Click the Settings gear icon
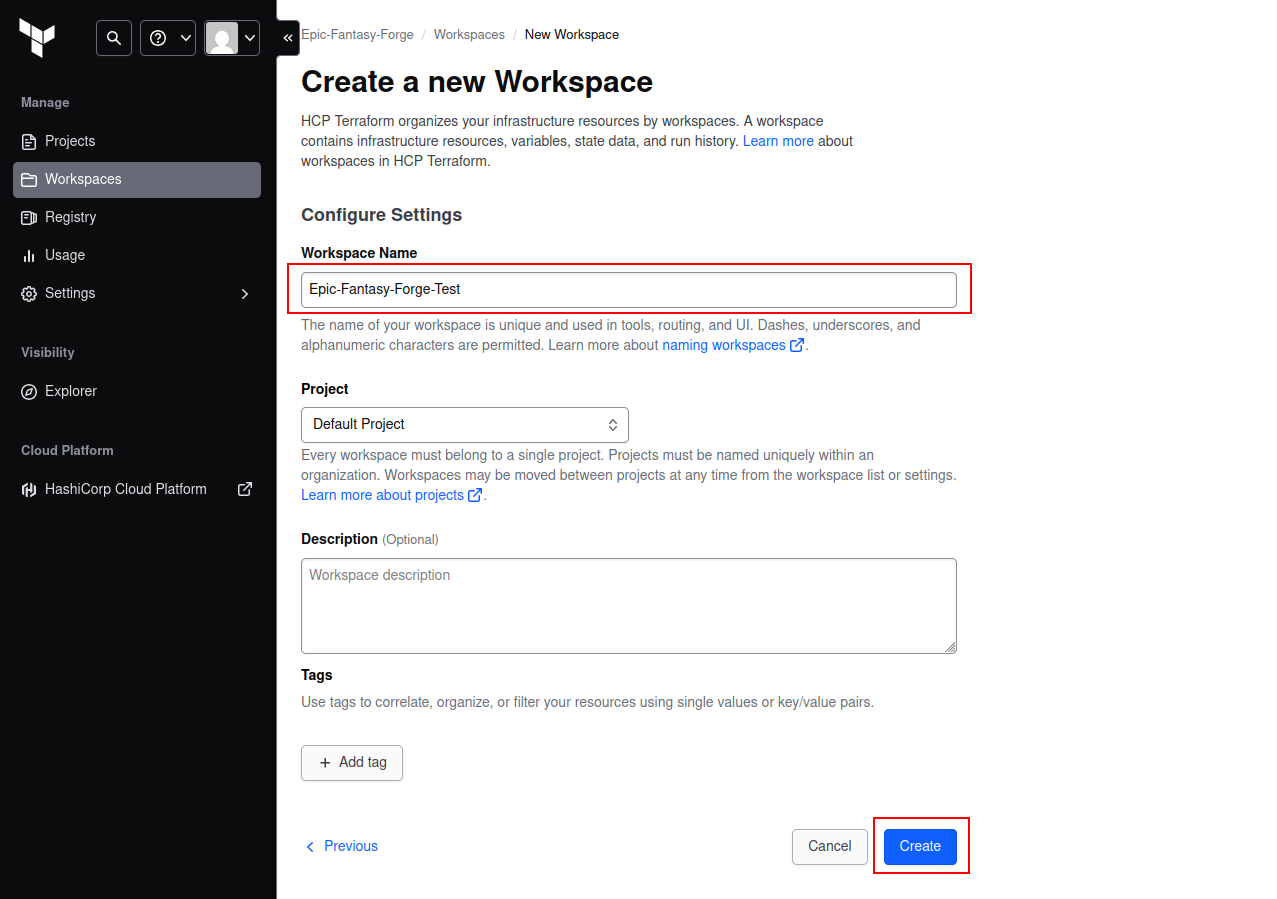 tap(29, 294)
